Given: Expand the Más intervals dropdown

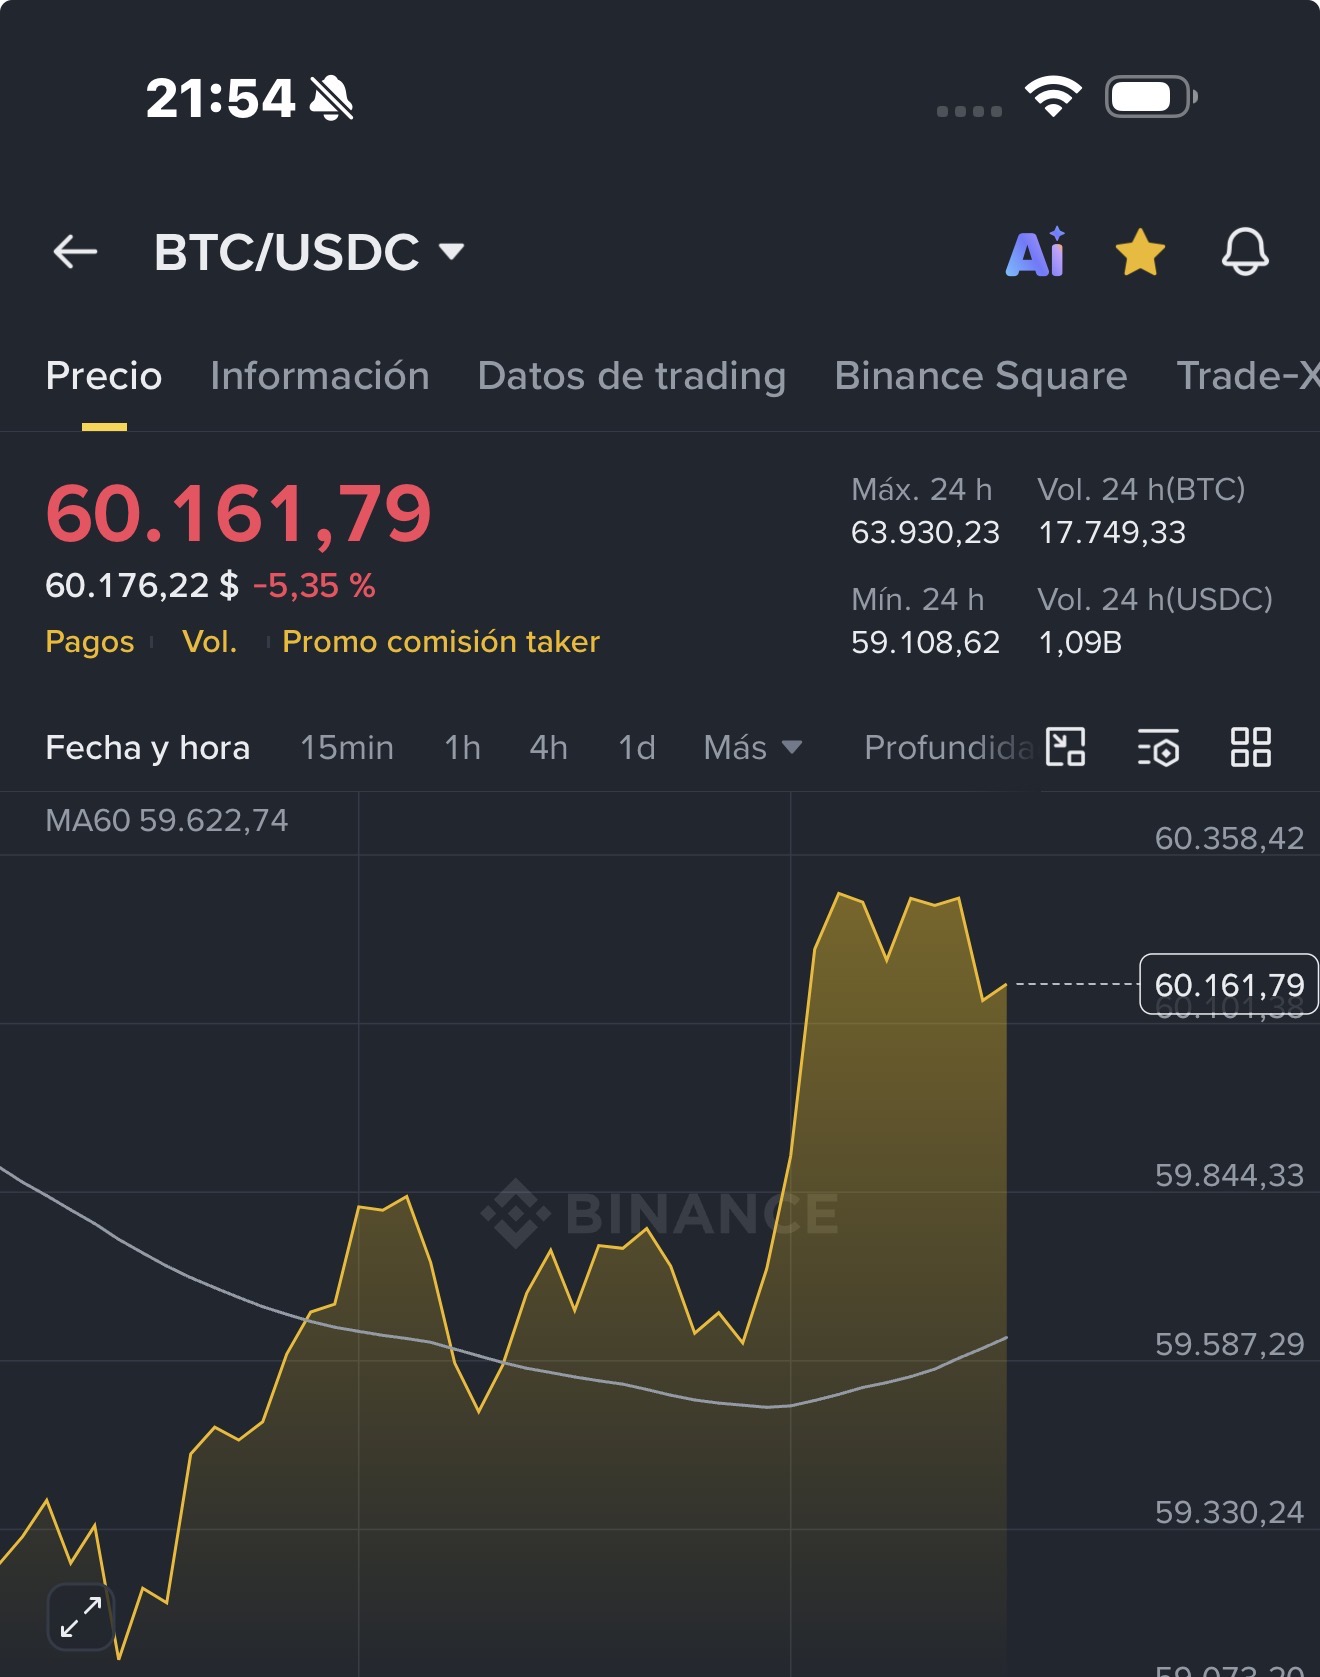Looking at the screenshot, I should click(753, 748).
